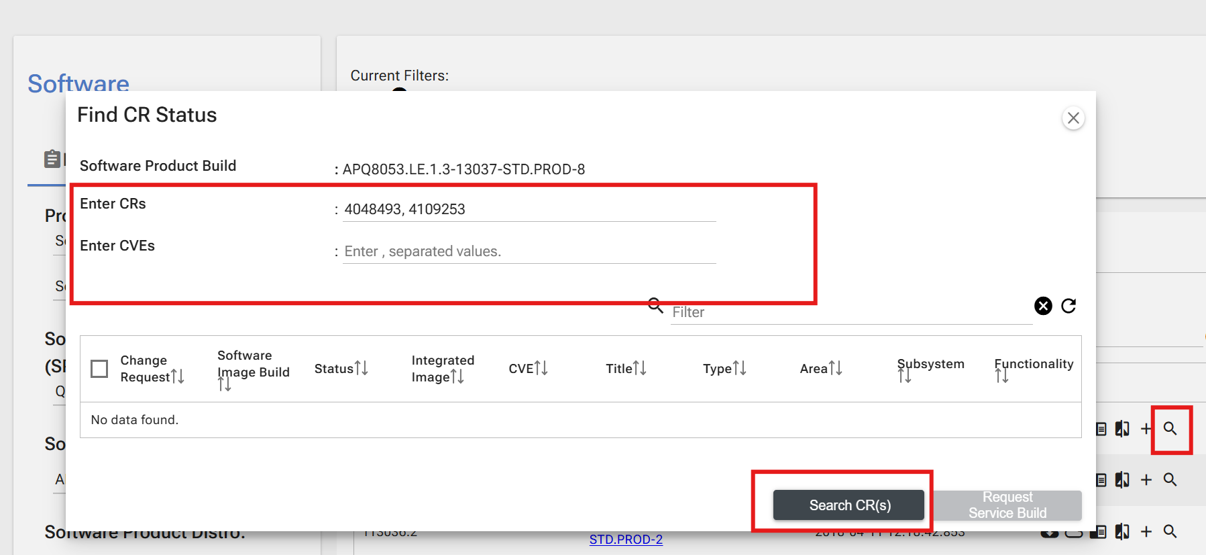
Task: Sort the Title column
Action: coord(639,369)
